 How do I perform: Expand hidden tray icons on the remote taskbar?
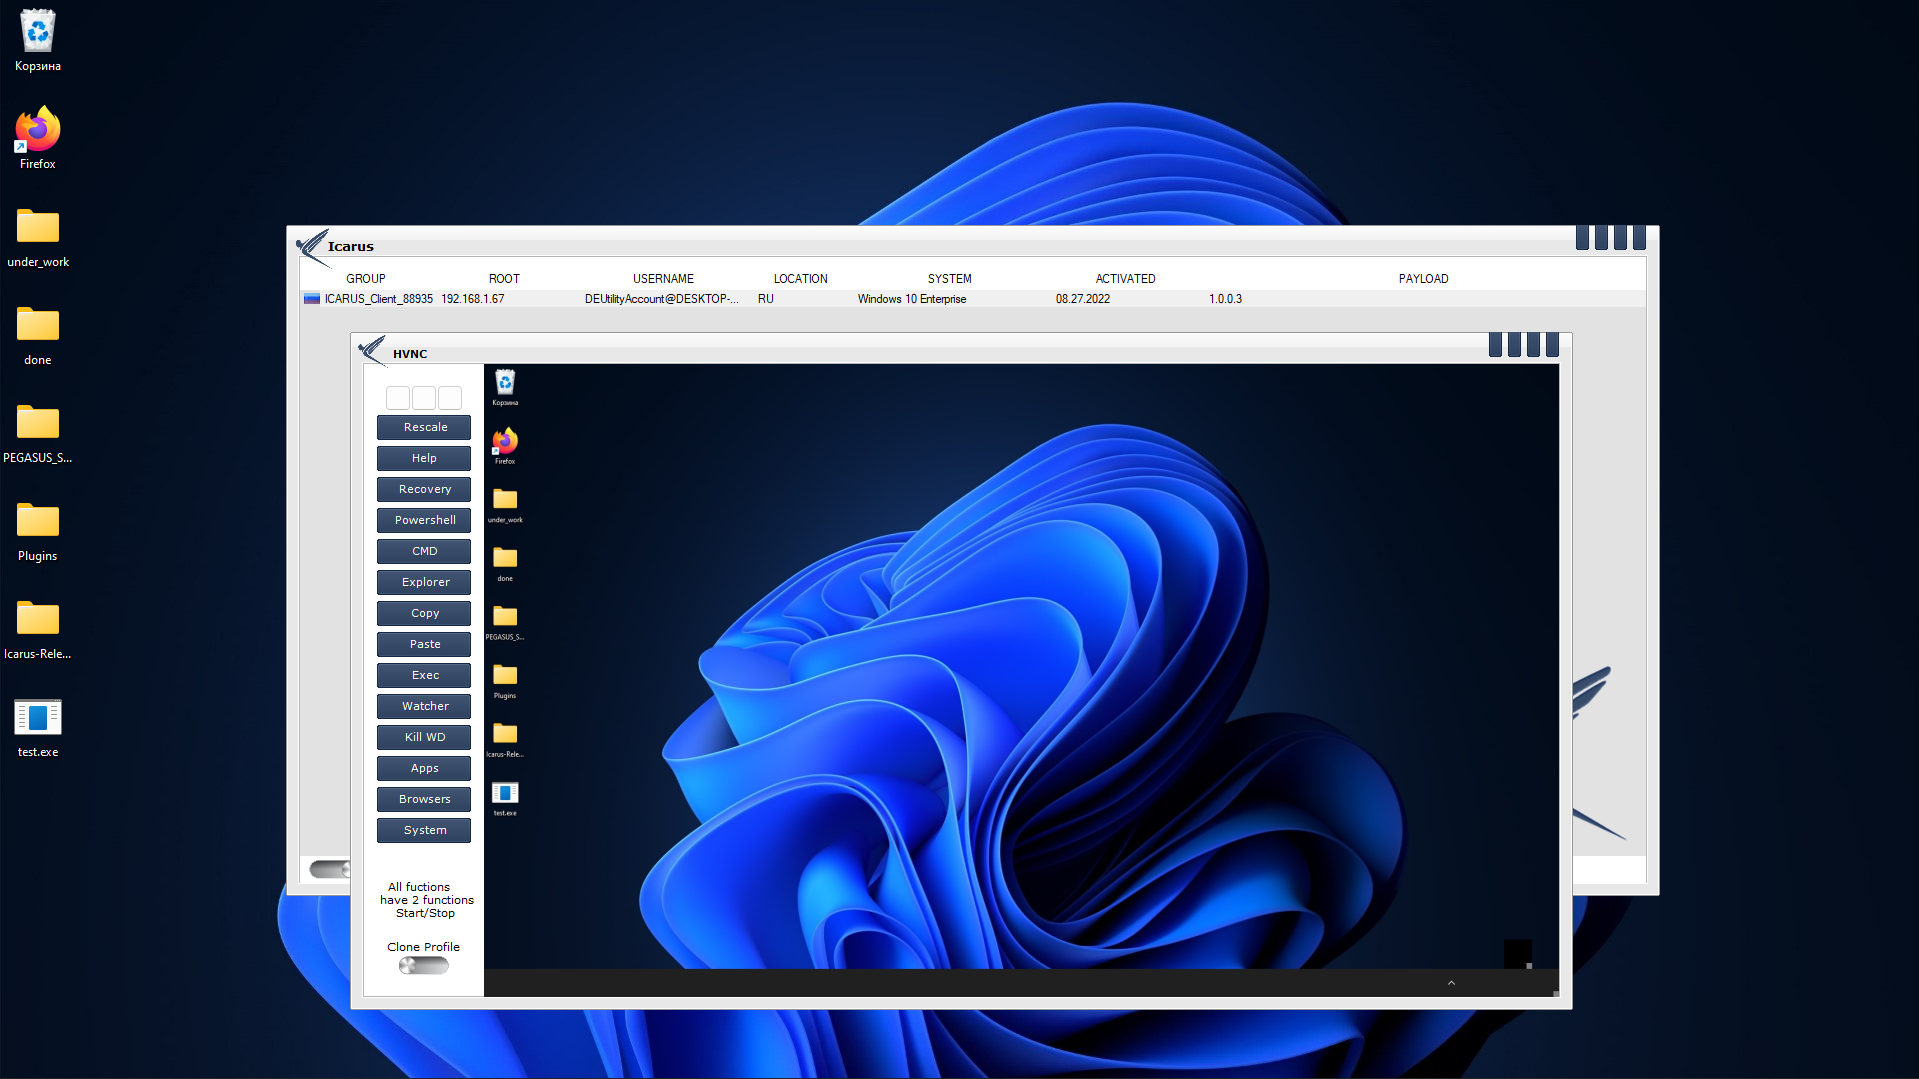pyautogui.click(x=1451, y=983)
